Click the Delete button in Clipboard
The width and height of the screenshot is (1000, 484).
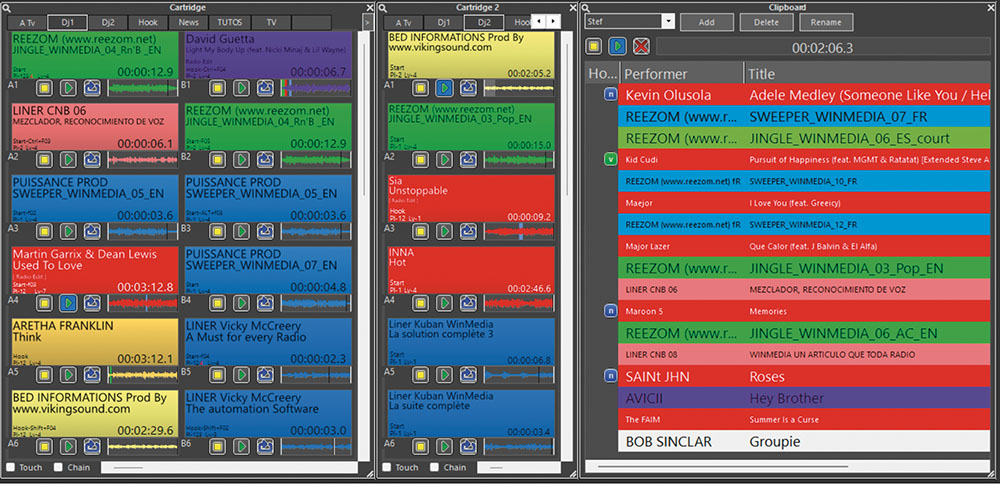tap(766, 21)
